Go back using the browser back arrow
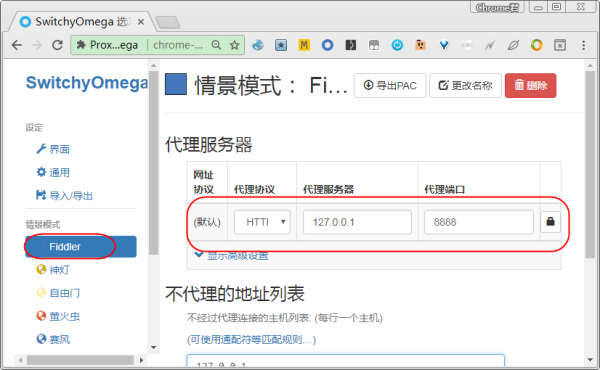Viewport: 600px width, 370px height. pos(17,45)
